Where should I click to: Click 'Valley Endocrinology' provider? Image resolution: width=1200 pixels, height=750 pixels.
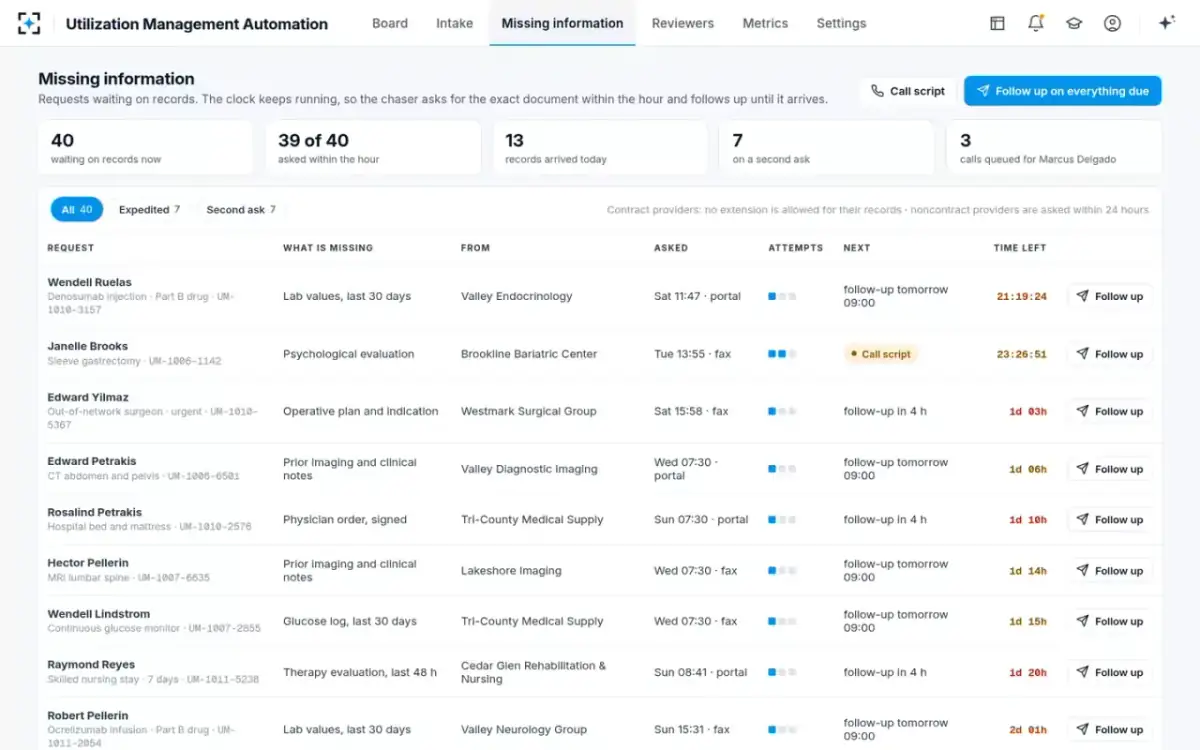[x=516, y=296]
